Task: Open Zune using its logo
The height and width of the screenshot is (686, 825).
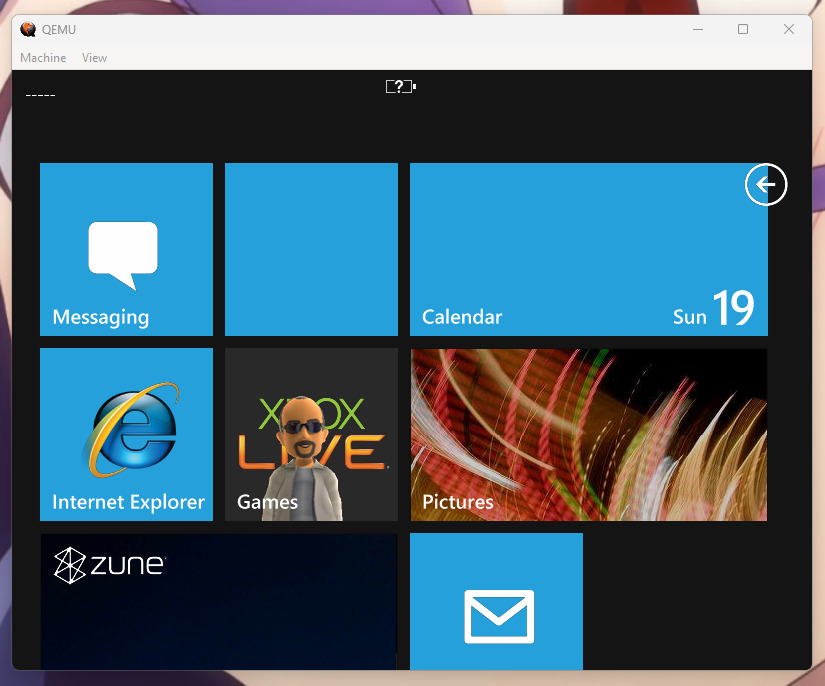Action: (x=109, y=565)
